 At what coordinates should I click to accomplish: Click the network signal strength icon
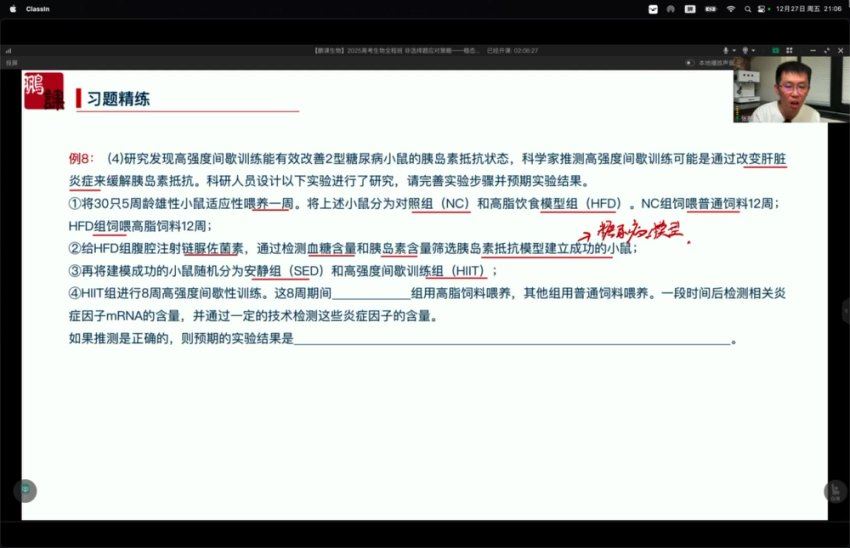pyautogui.click(x=9, y=50)
